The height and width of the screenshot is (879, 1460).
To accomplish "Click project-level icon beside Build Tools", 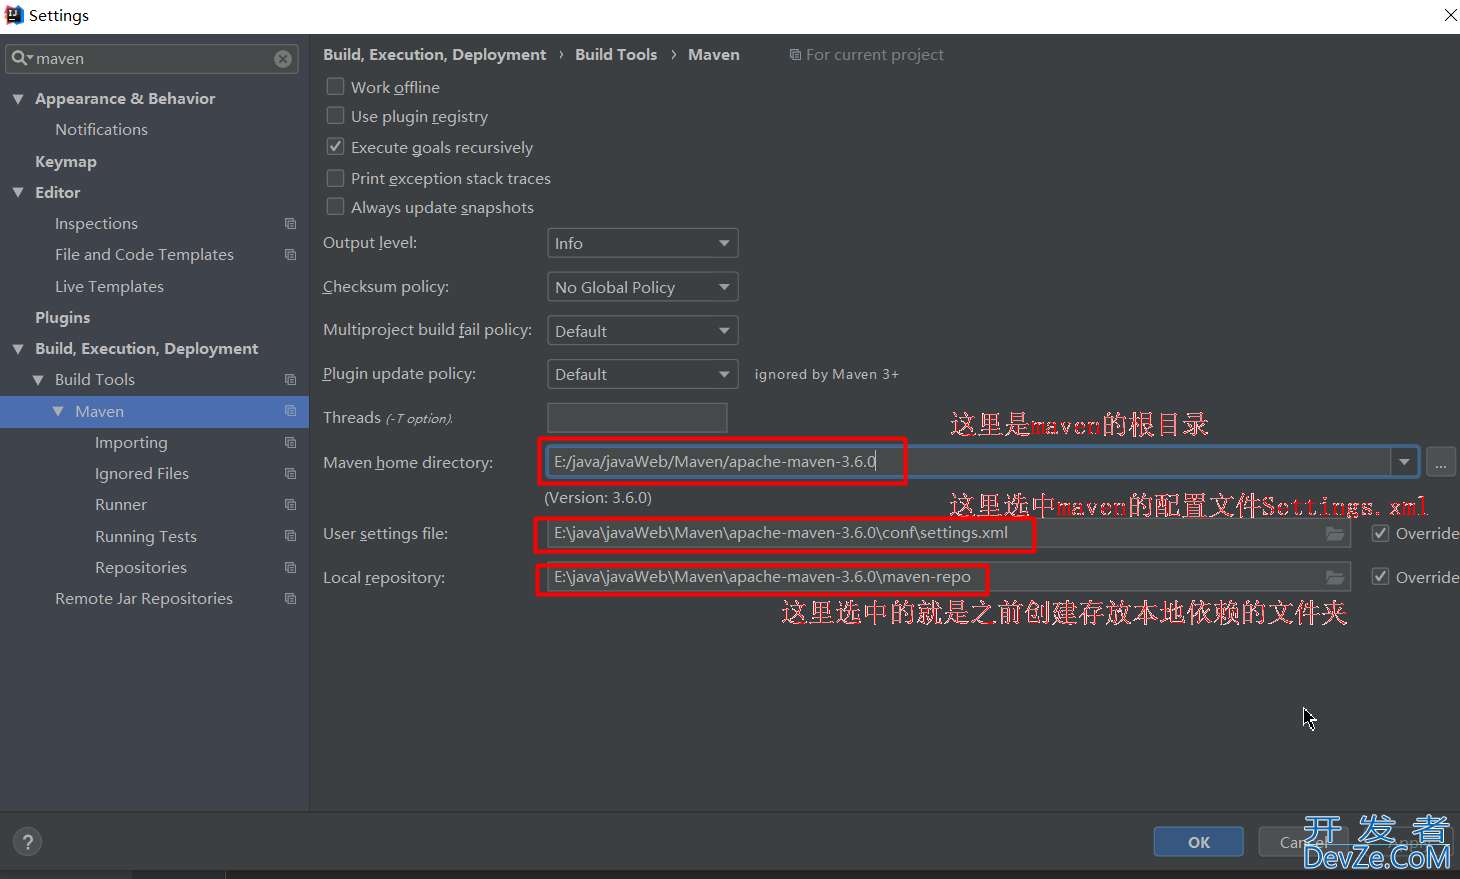I will click(290, 379).
